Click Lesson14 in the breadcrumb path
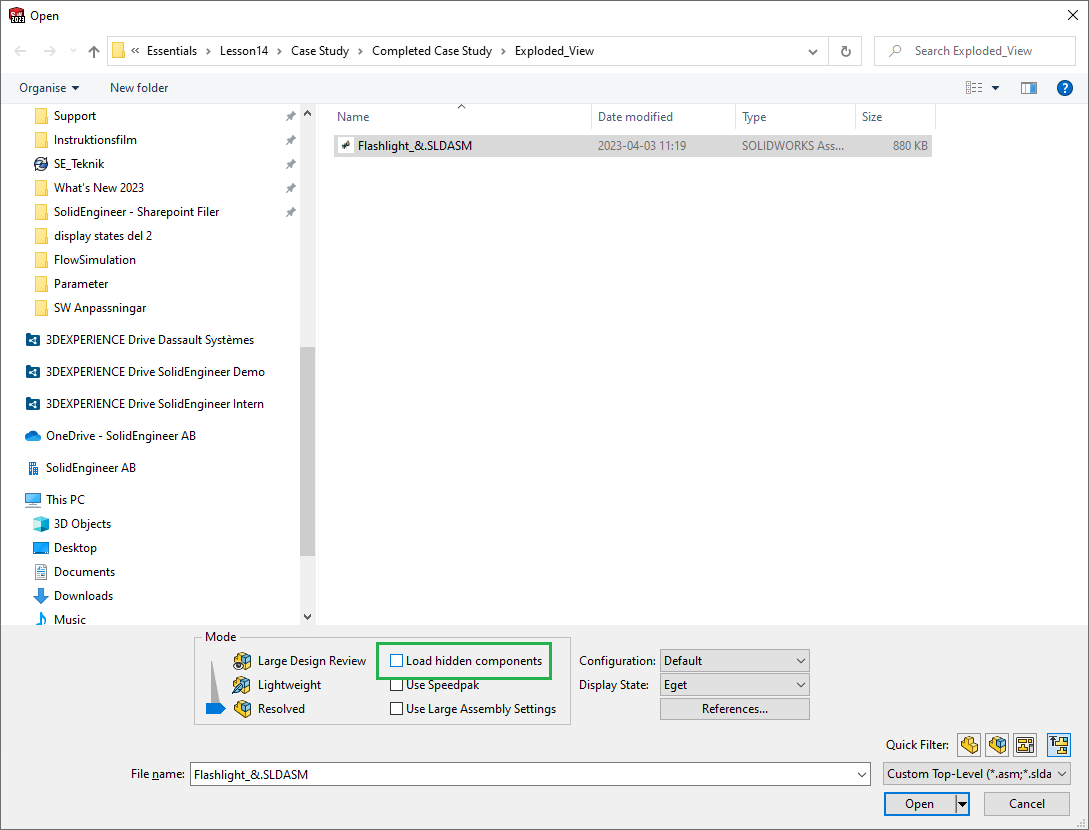The width and height of the screenshot is (1089, 830). (244, 51)
